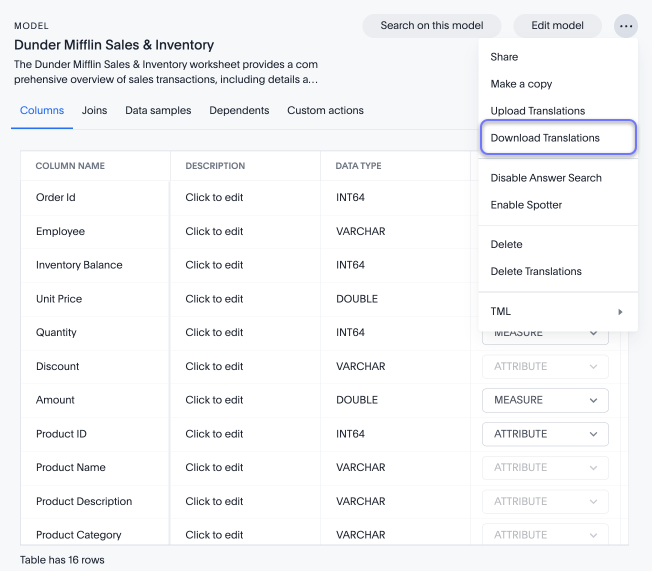Enable Spotter from the menu
Viewport: 652px width, 571px height.
(526, 205)
